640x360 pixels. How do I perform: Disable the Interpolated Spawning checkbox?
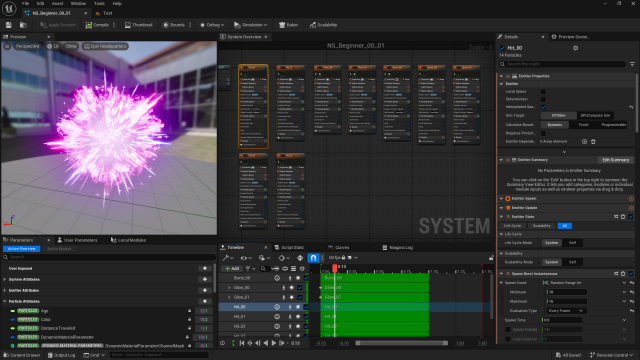(x=543, y=107)
